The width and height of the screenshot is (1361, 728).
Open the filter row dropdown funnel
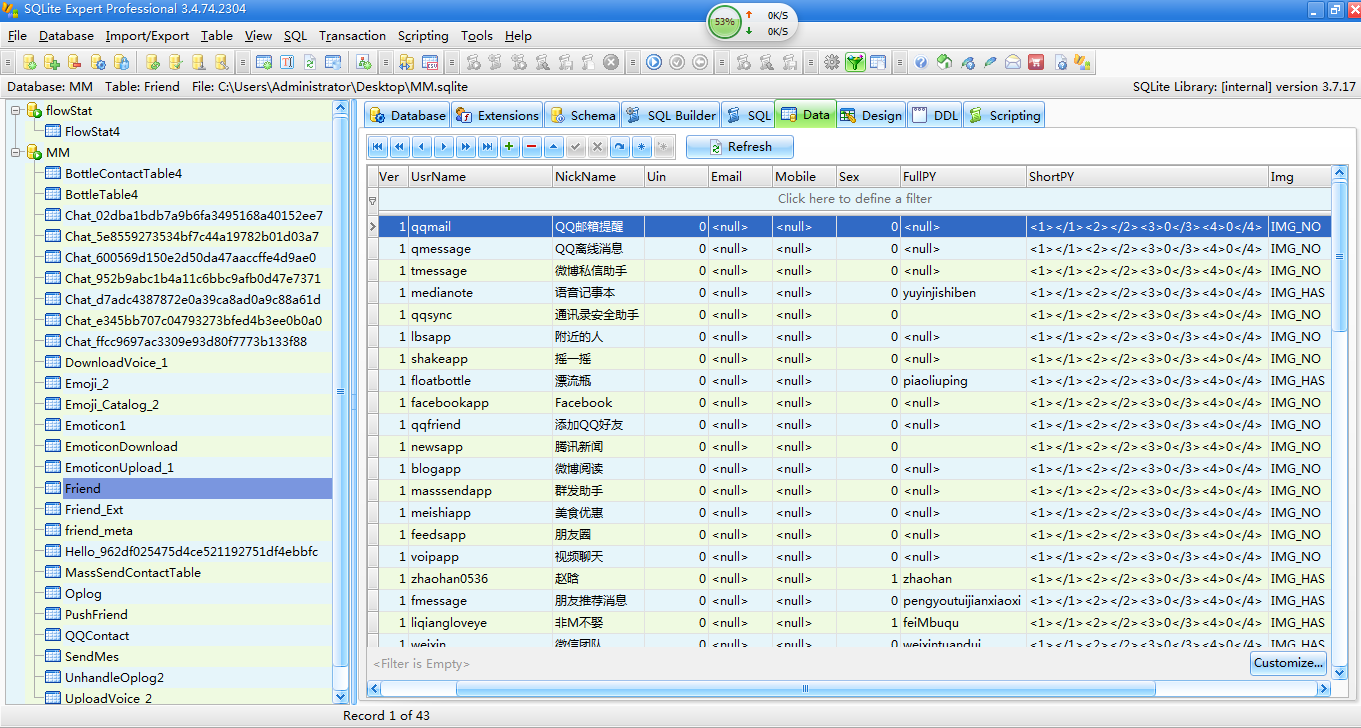373,199
